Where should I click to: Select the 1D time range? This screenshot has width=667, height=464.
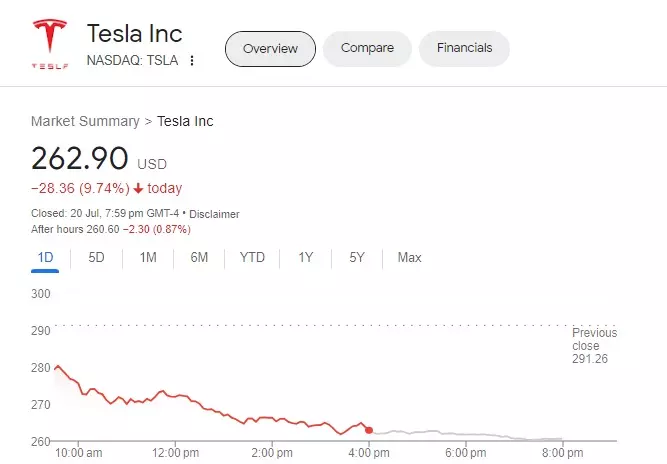tap(45, 258)
